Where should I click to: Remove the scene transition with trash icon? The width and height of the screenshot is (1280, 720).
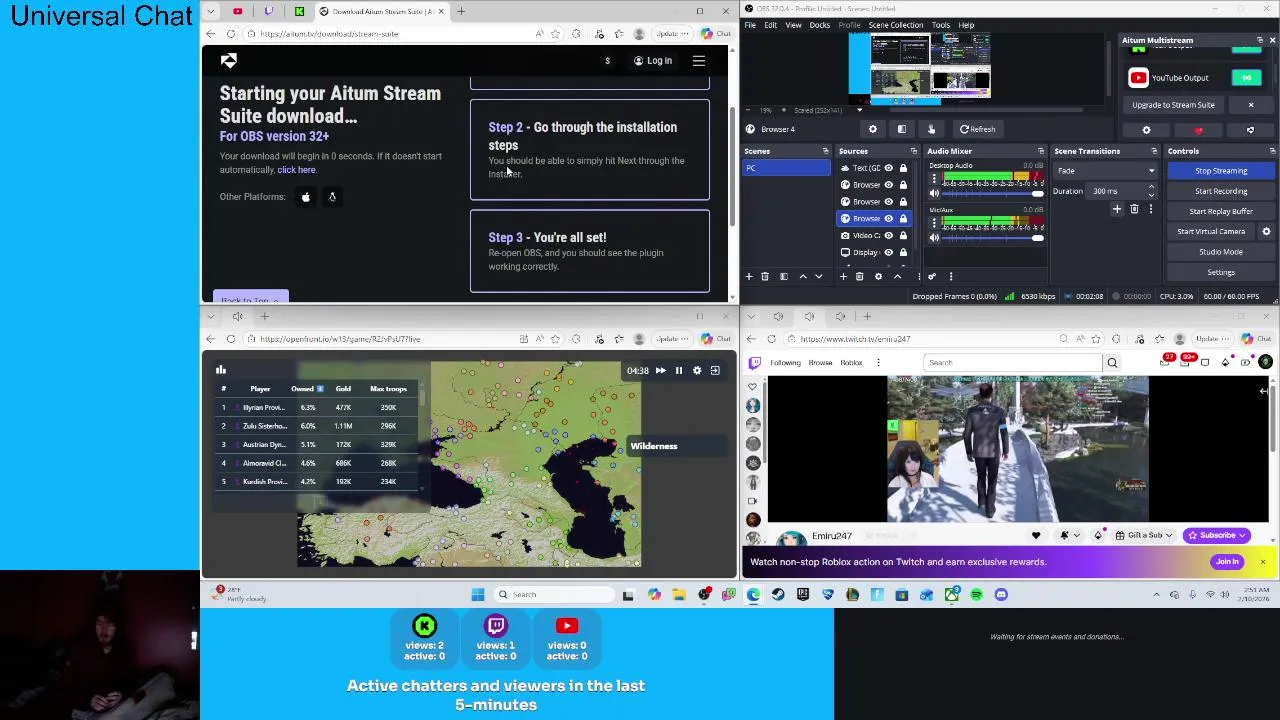point(1134,209)
